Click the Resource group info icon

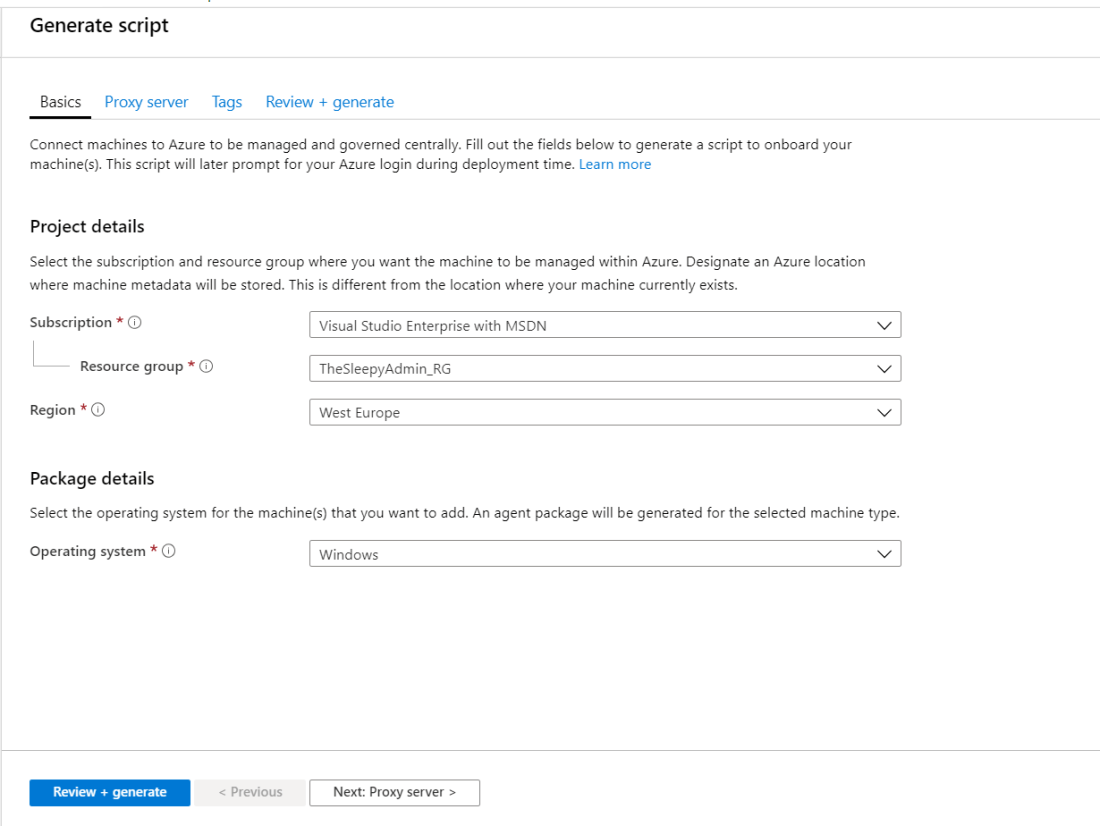pyautogui.click(x=207, y=367)
